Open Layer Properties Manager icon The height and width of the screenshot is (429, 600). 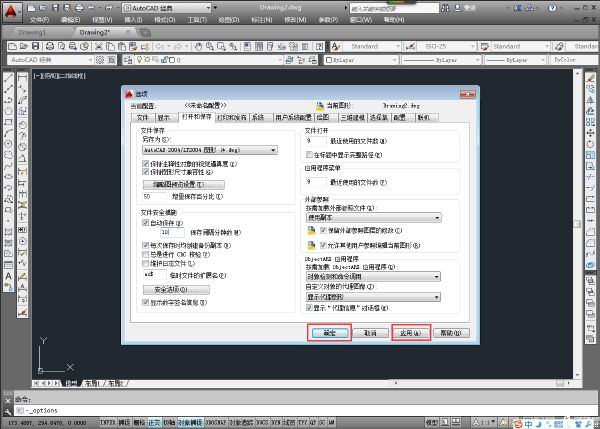128,60
